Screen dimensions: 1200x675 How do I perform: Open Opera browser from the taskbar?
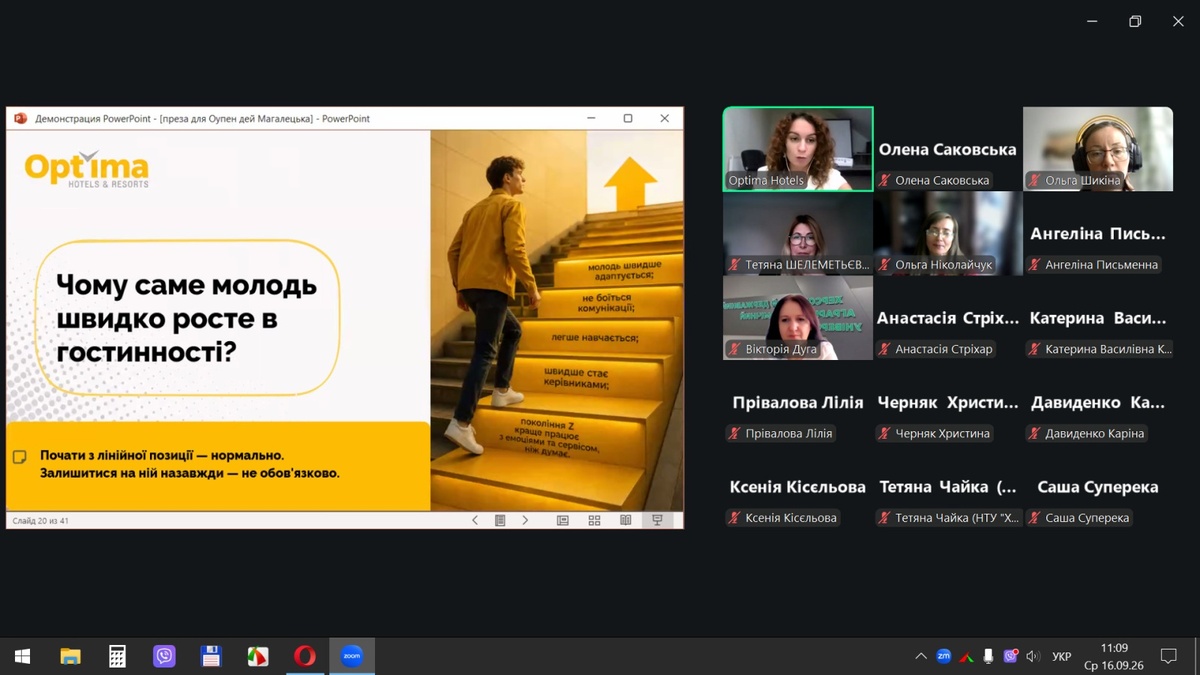305,656
